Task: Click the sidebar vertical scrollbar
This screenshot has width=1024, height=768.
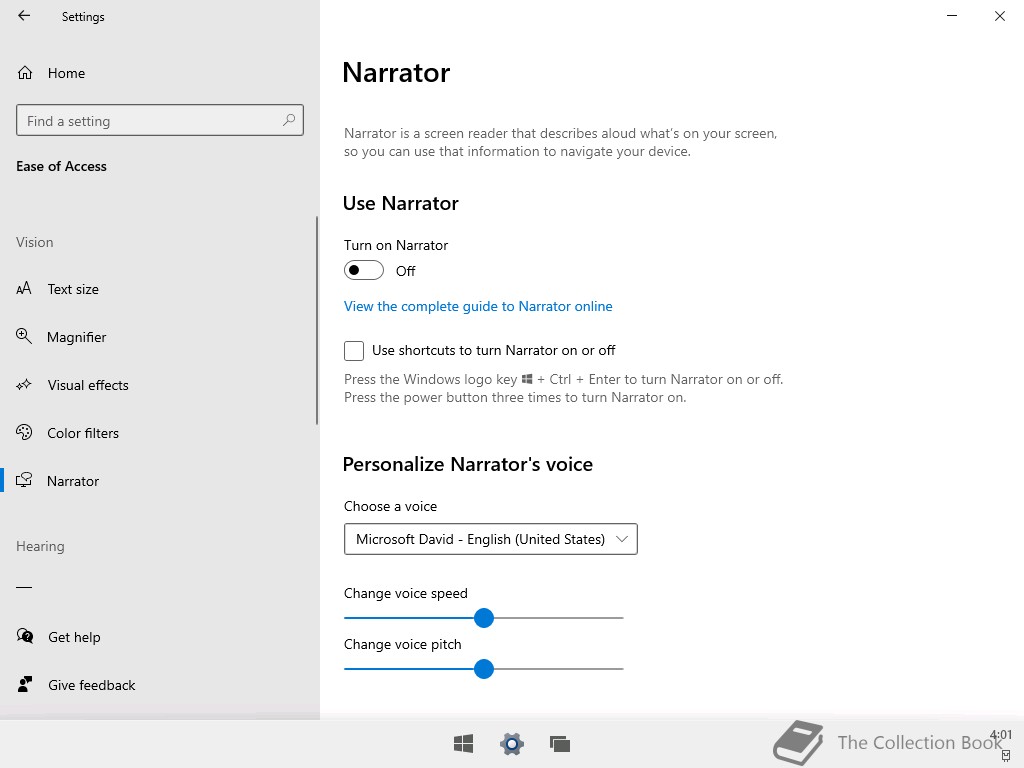Action: (317, 321)
